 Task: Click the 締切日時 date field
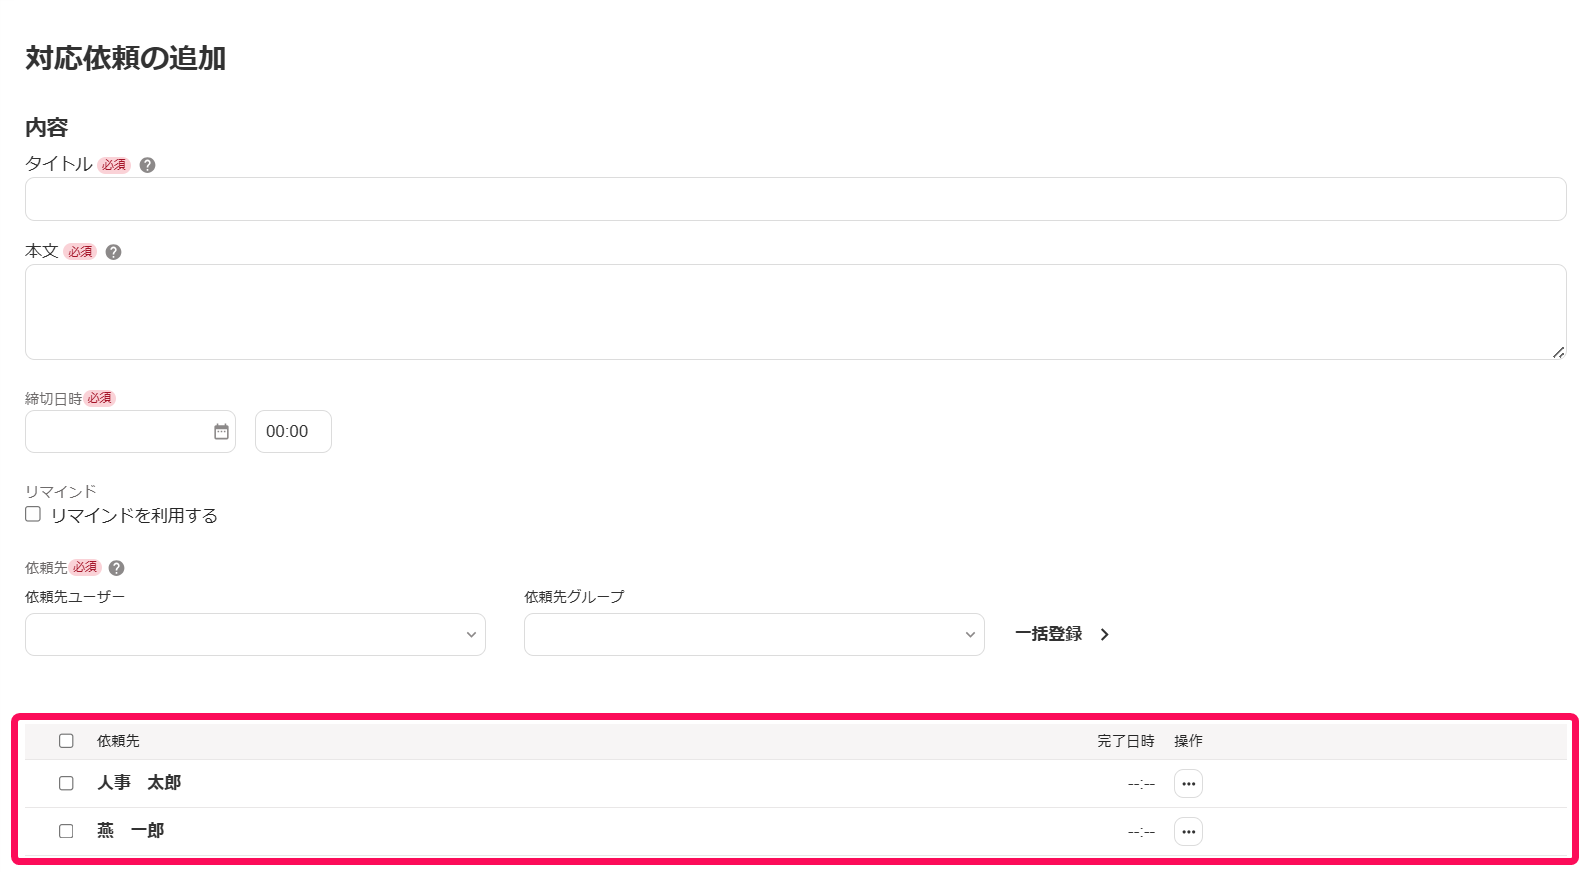pos(130,431)
